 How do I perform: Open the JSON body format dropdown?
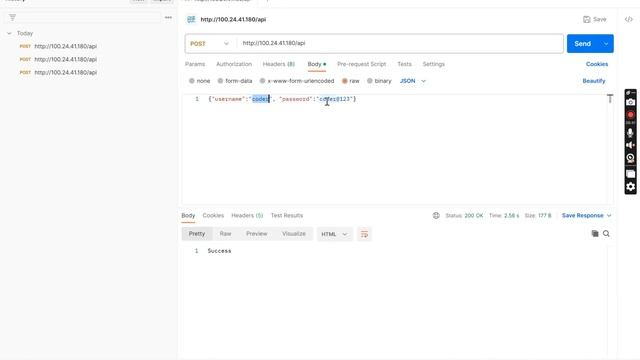413,81
